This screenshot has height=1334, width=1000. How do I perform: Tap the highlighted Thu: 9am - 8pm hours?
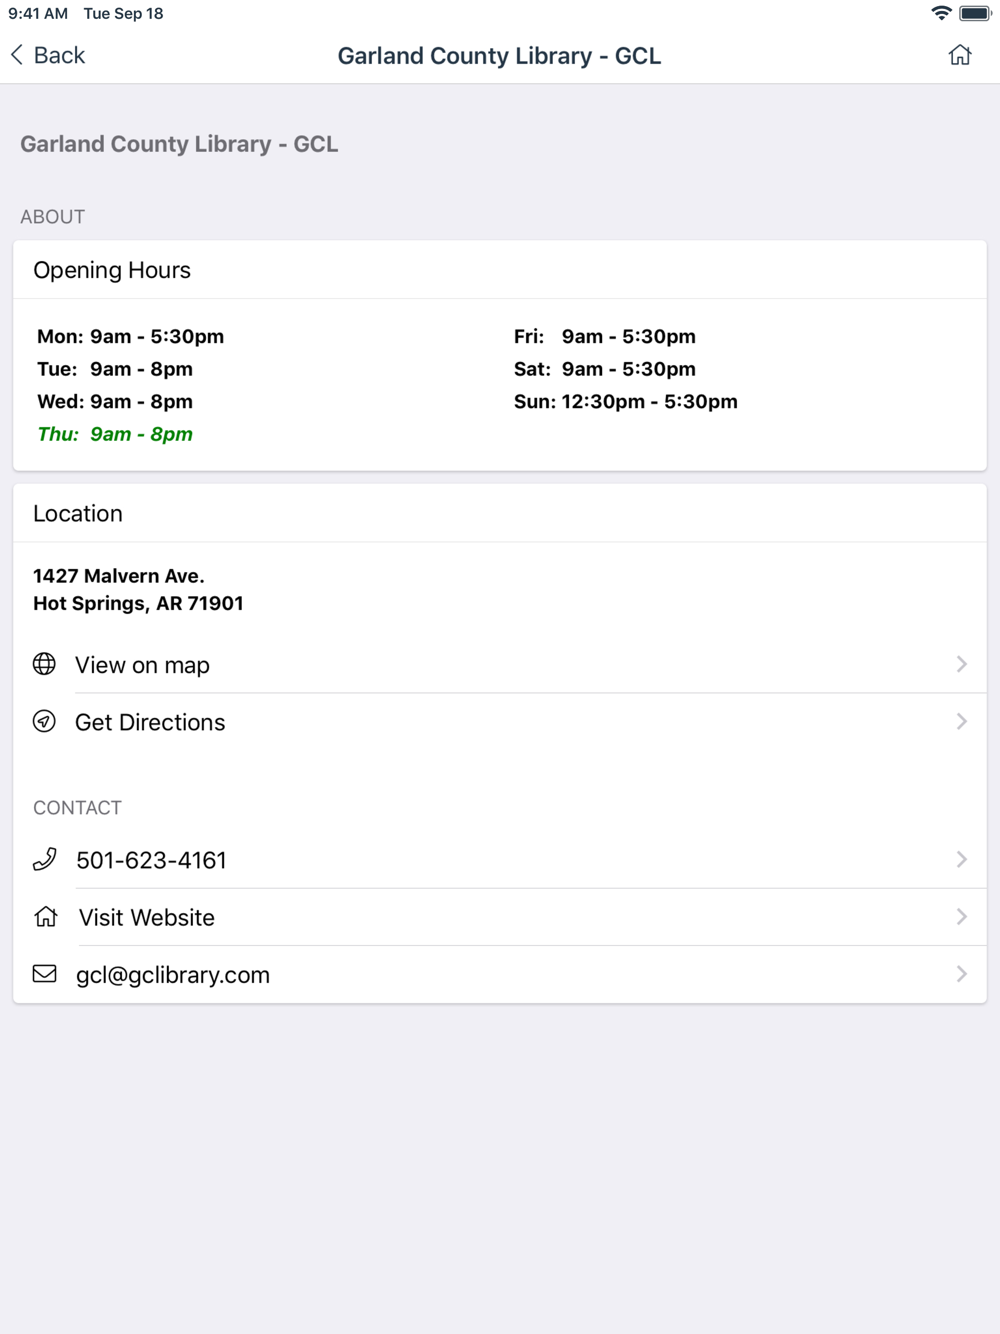115,434
